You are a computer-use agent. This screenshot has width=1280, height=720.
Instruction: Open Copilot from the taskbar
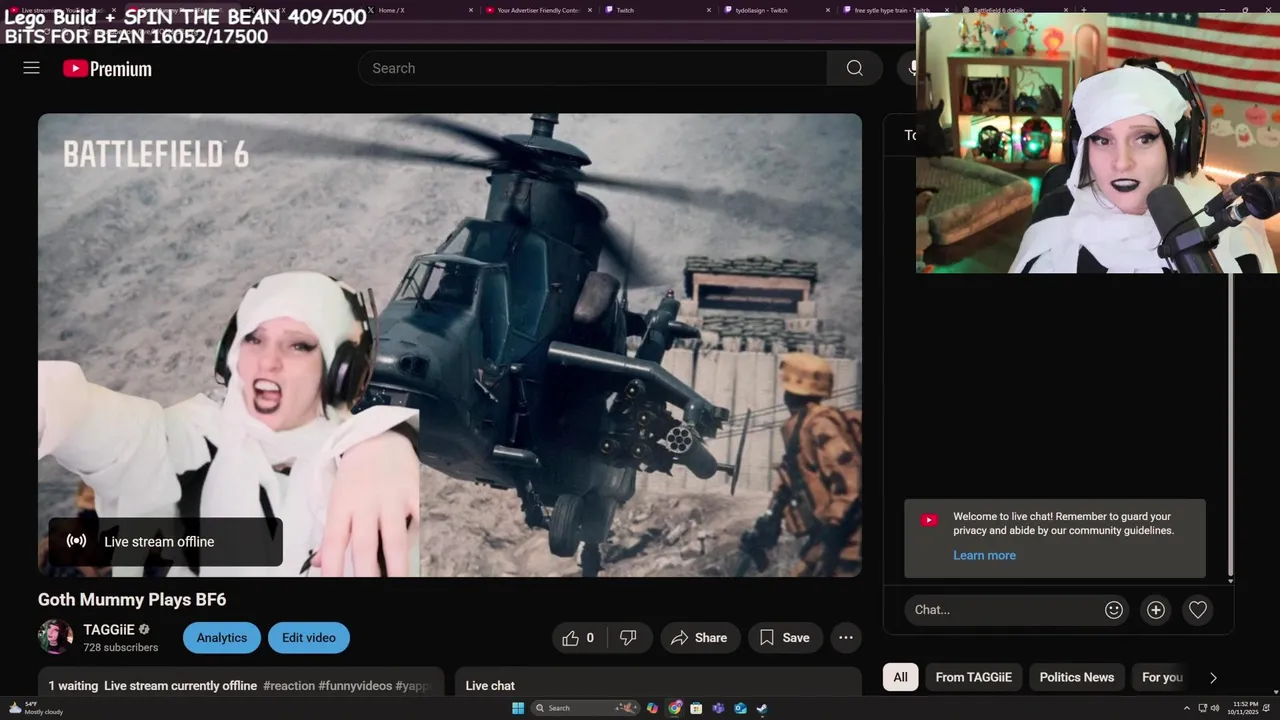(x=652, y=708)
